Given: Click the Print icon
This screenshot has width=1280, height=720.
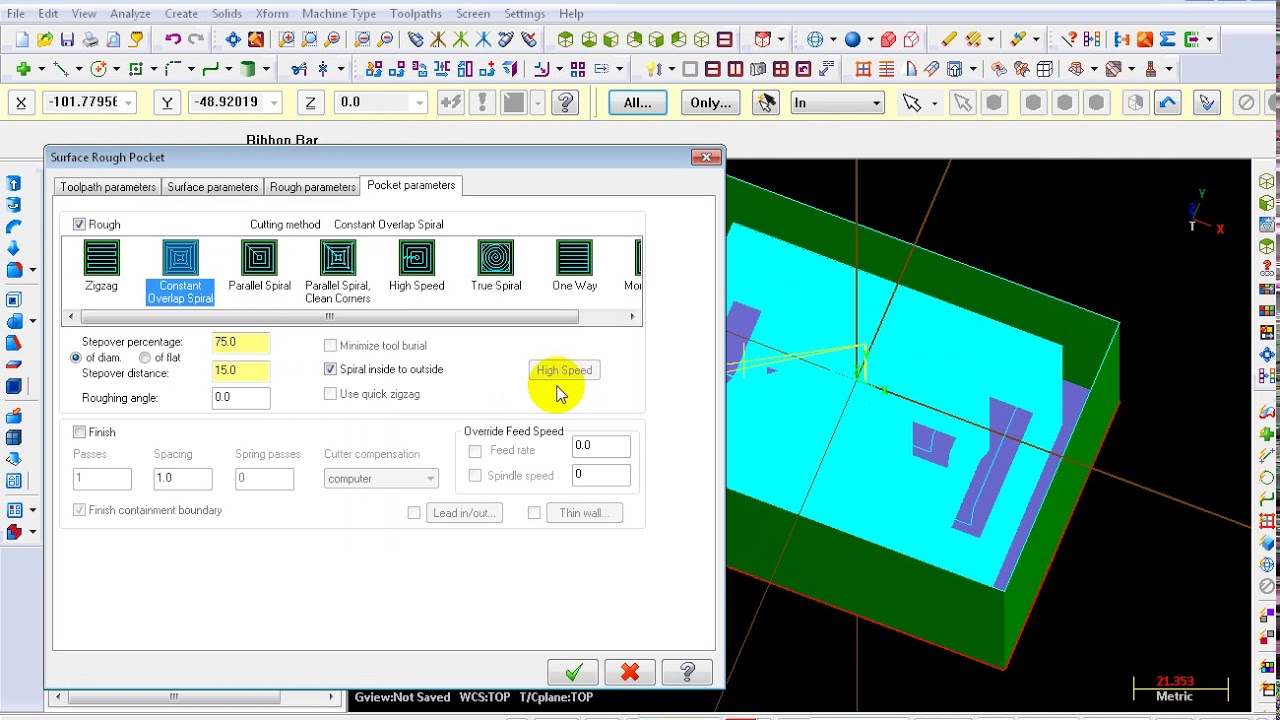Looking at the screenshot, I should 90,40.
